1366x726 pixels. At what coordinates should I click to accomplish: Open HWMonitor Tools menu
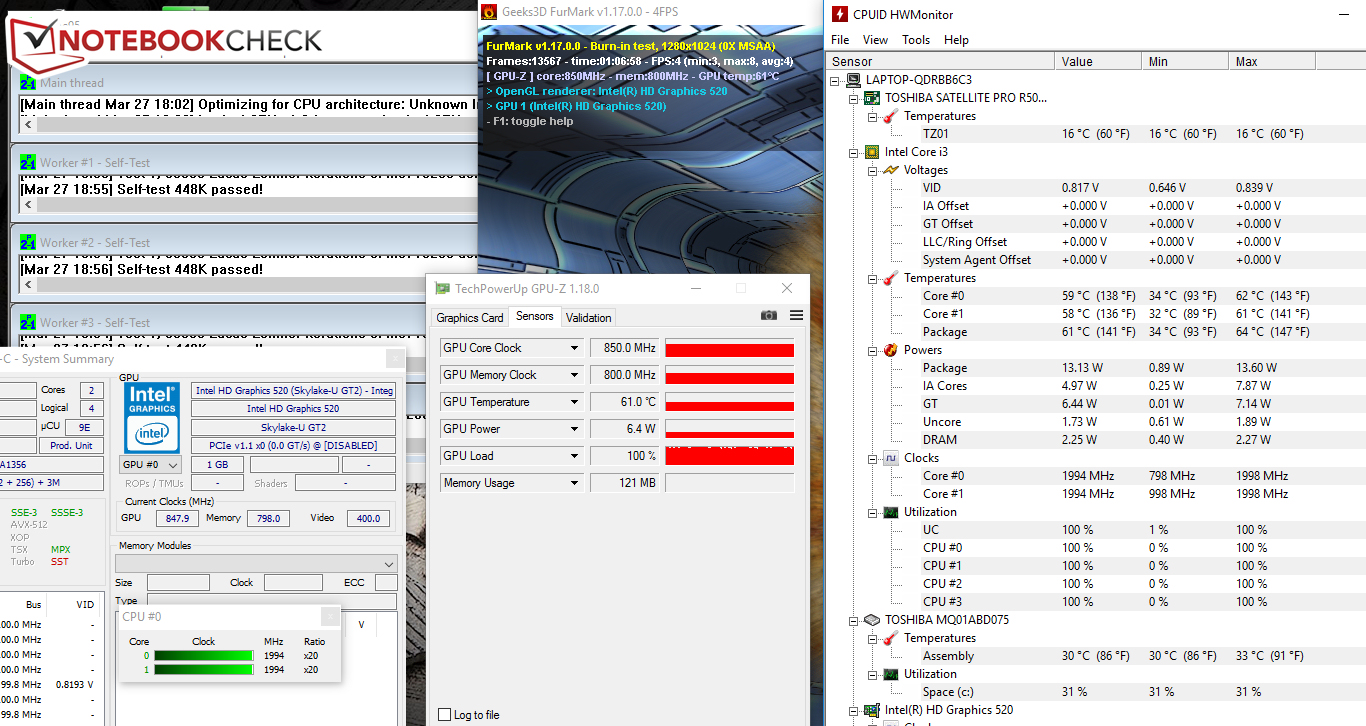(916, 40)
